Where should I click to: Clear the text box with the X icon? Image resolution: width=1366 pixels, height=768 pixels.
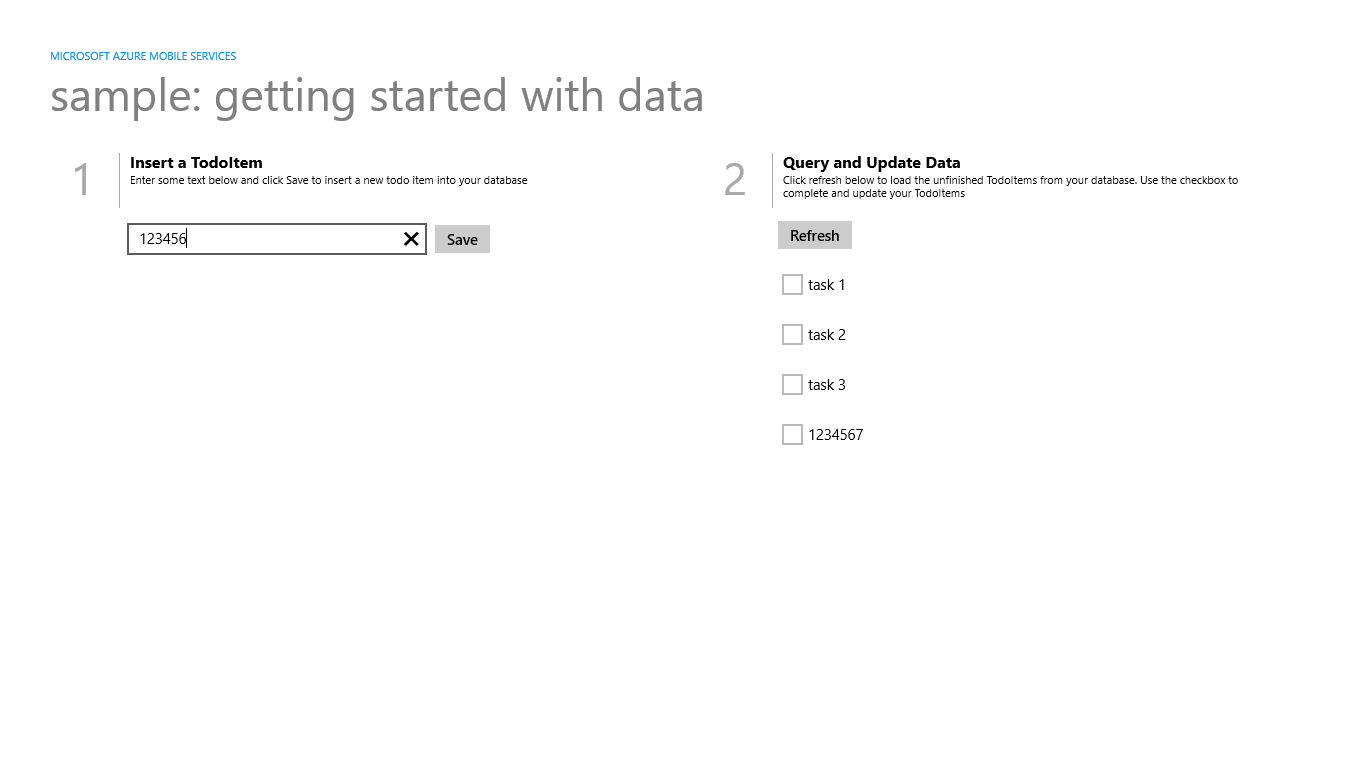click(x=411, y=239)
